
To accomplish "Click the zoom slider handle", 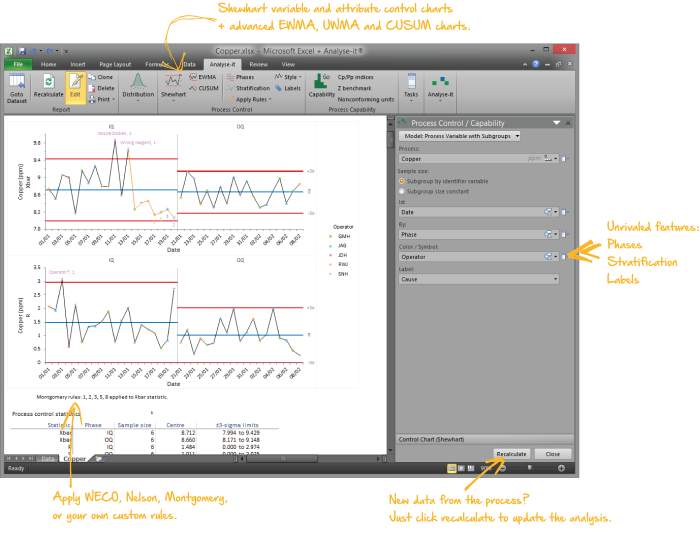I will pyautogui.click(x=529, y=468).
